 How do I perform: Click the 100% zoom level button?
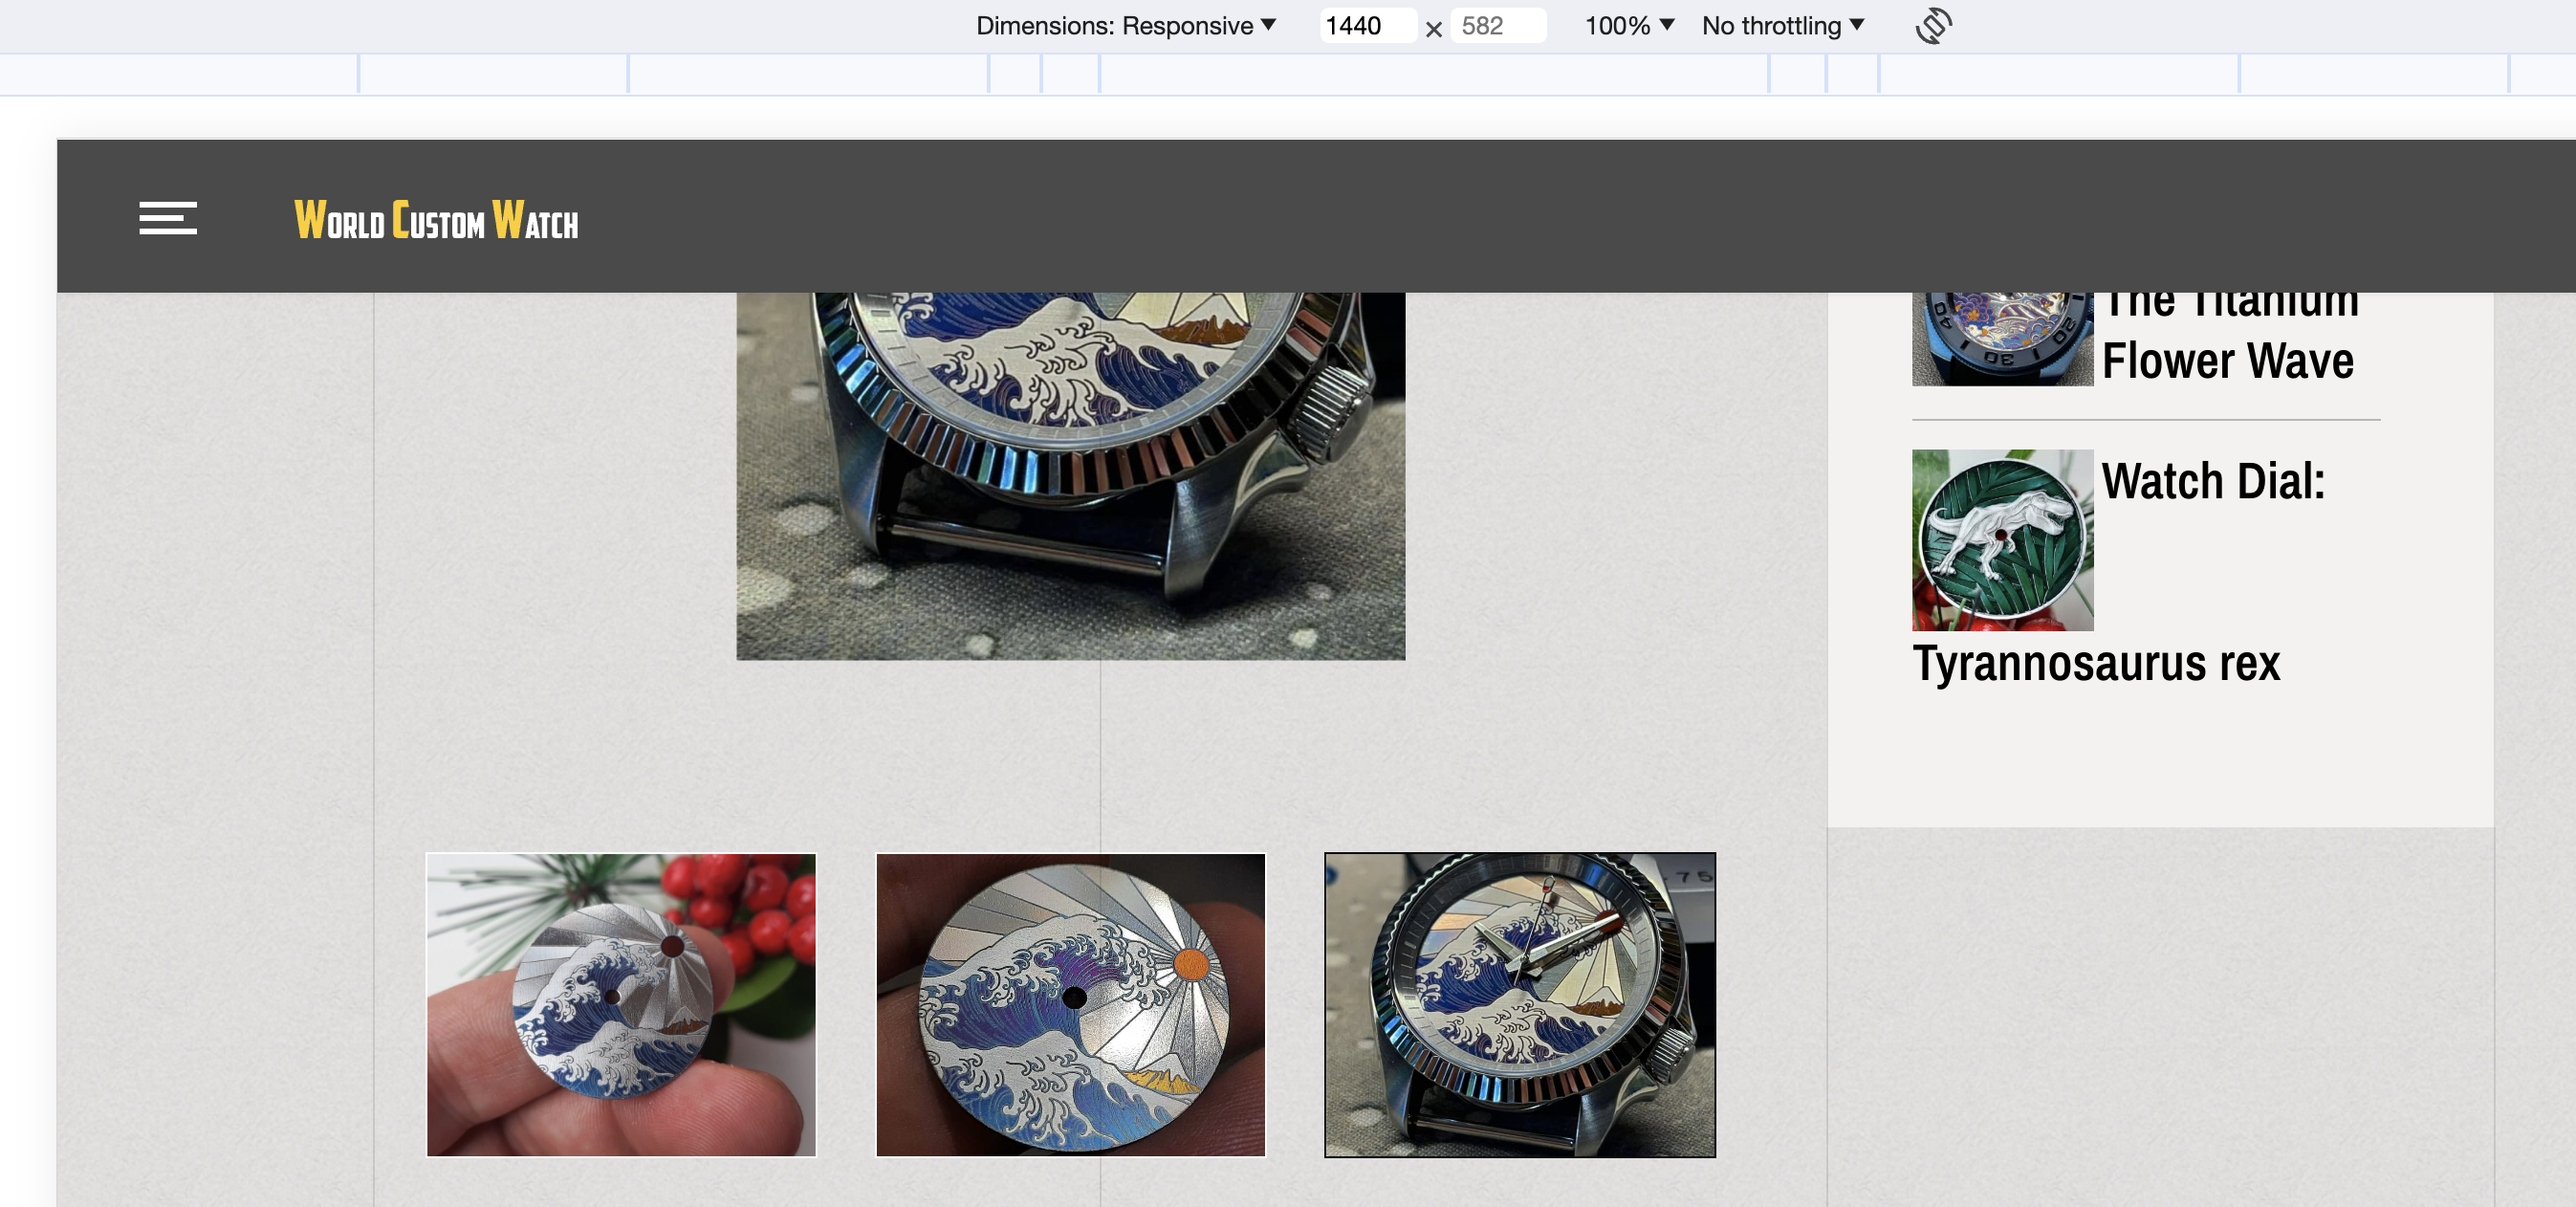(x=1628, y=25)
